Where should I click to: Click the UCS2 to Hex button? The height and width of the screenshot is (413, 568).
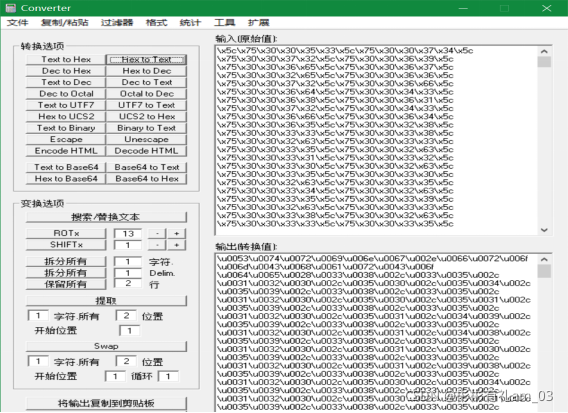tap(146, 116)
